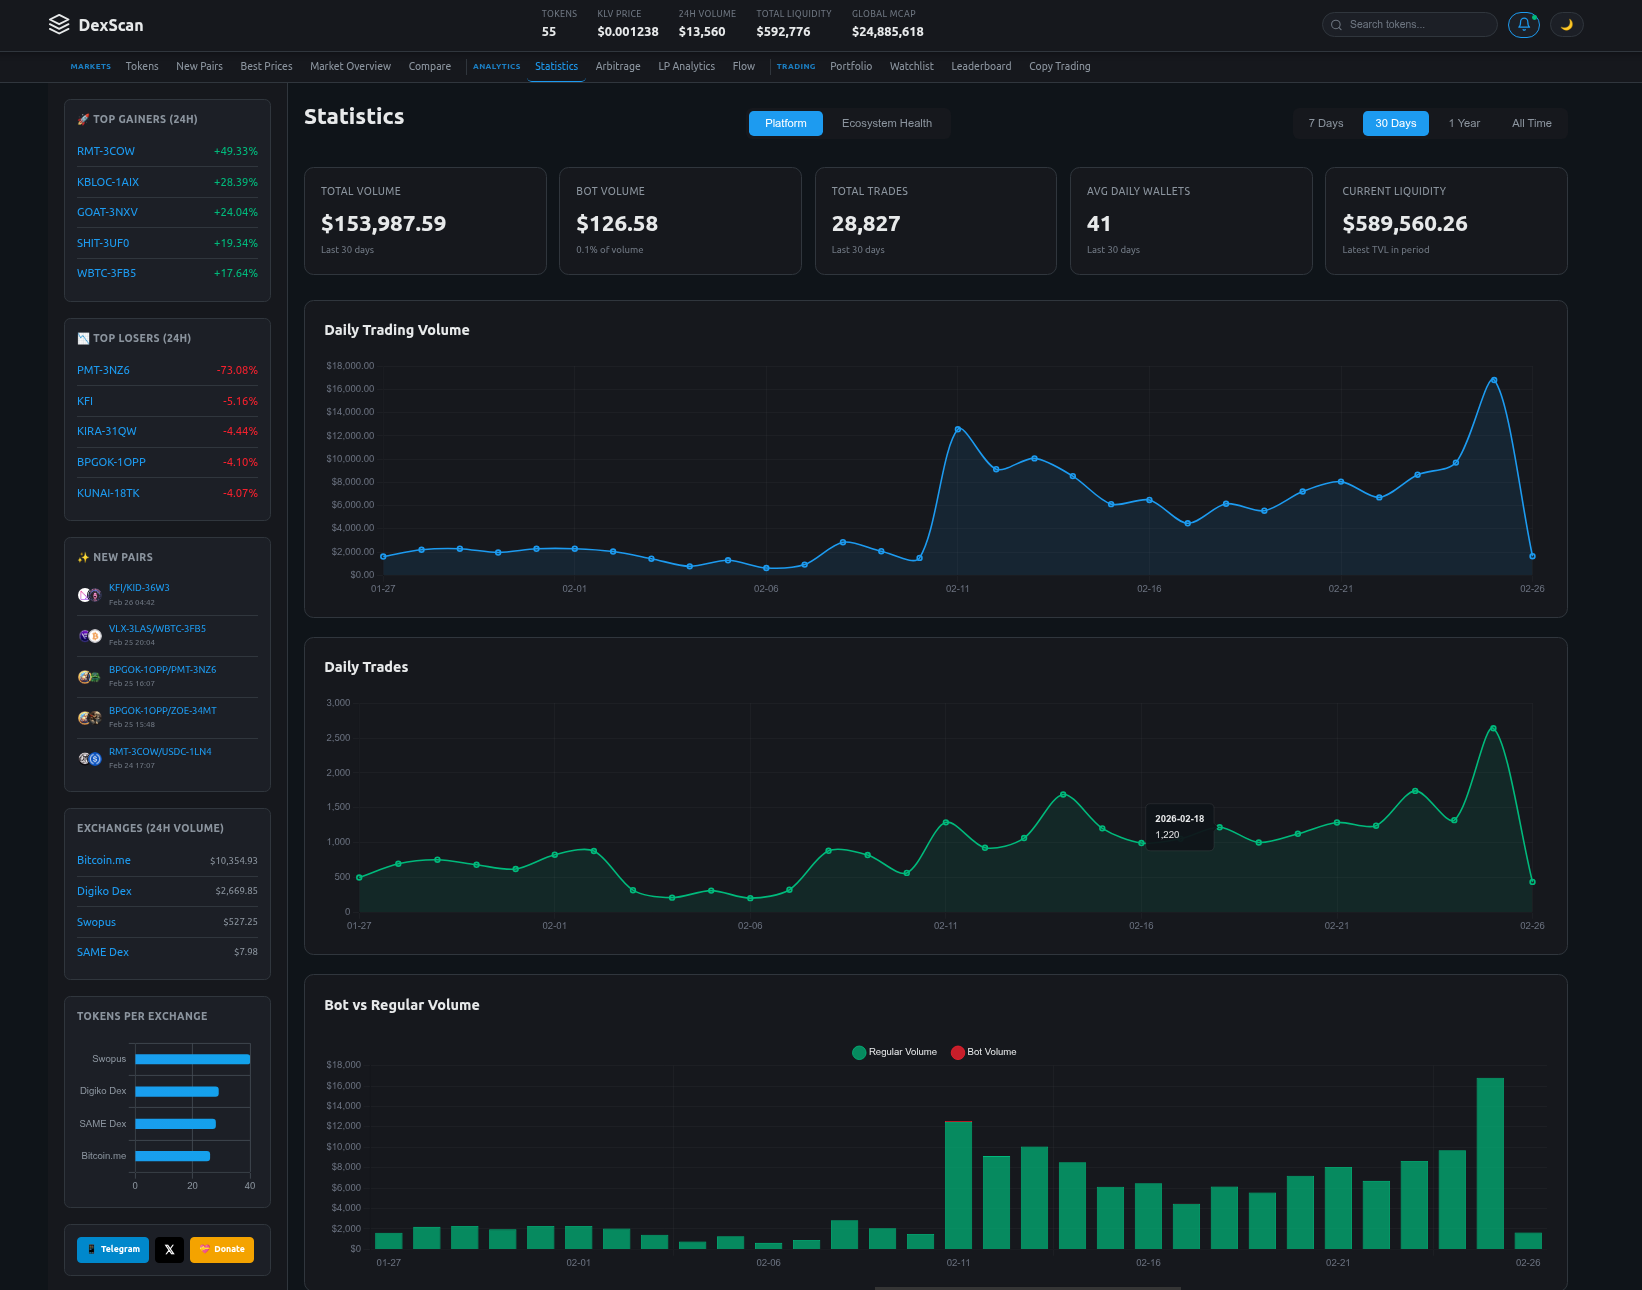Toggle dark mode moon icon
Screen dimensions: 1642x1290
point(1566,25)
